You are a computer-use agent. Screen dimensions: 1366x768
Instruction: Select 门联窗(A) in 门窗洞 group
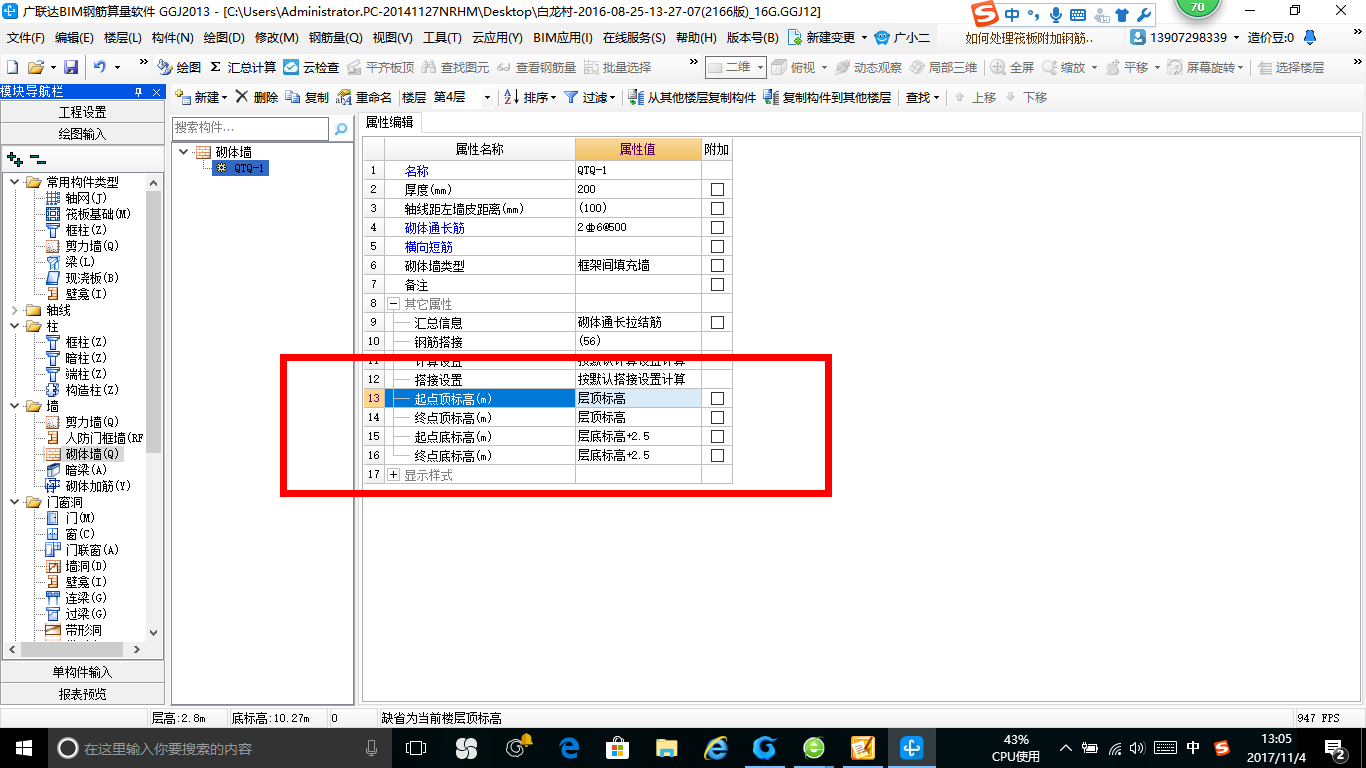coord(82,550)
